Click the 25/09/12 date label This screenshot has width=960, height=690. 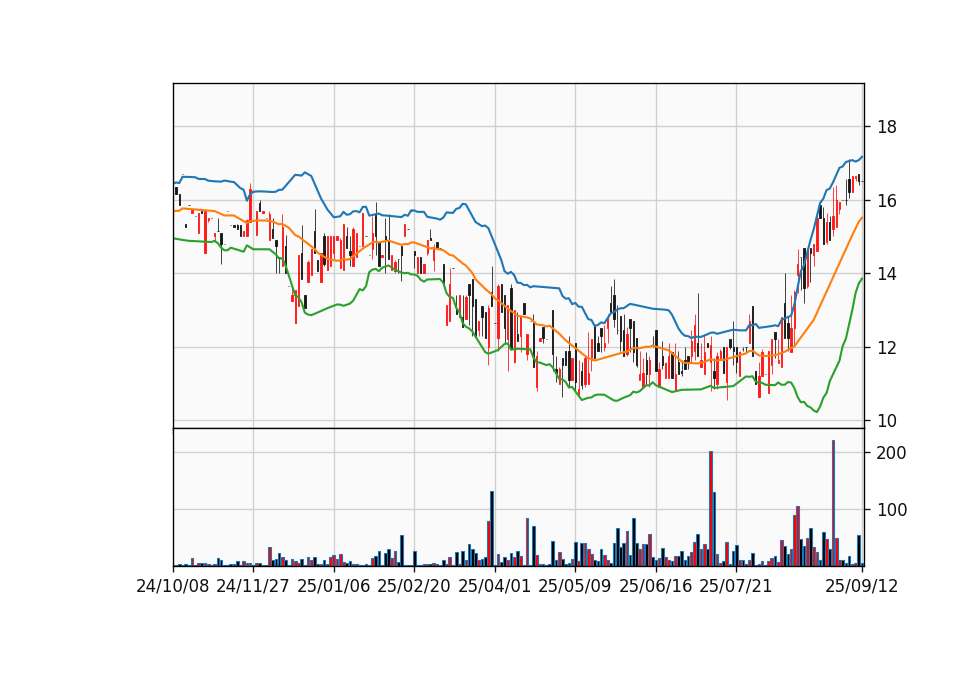(x=862, y=586)
